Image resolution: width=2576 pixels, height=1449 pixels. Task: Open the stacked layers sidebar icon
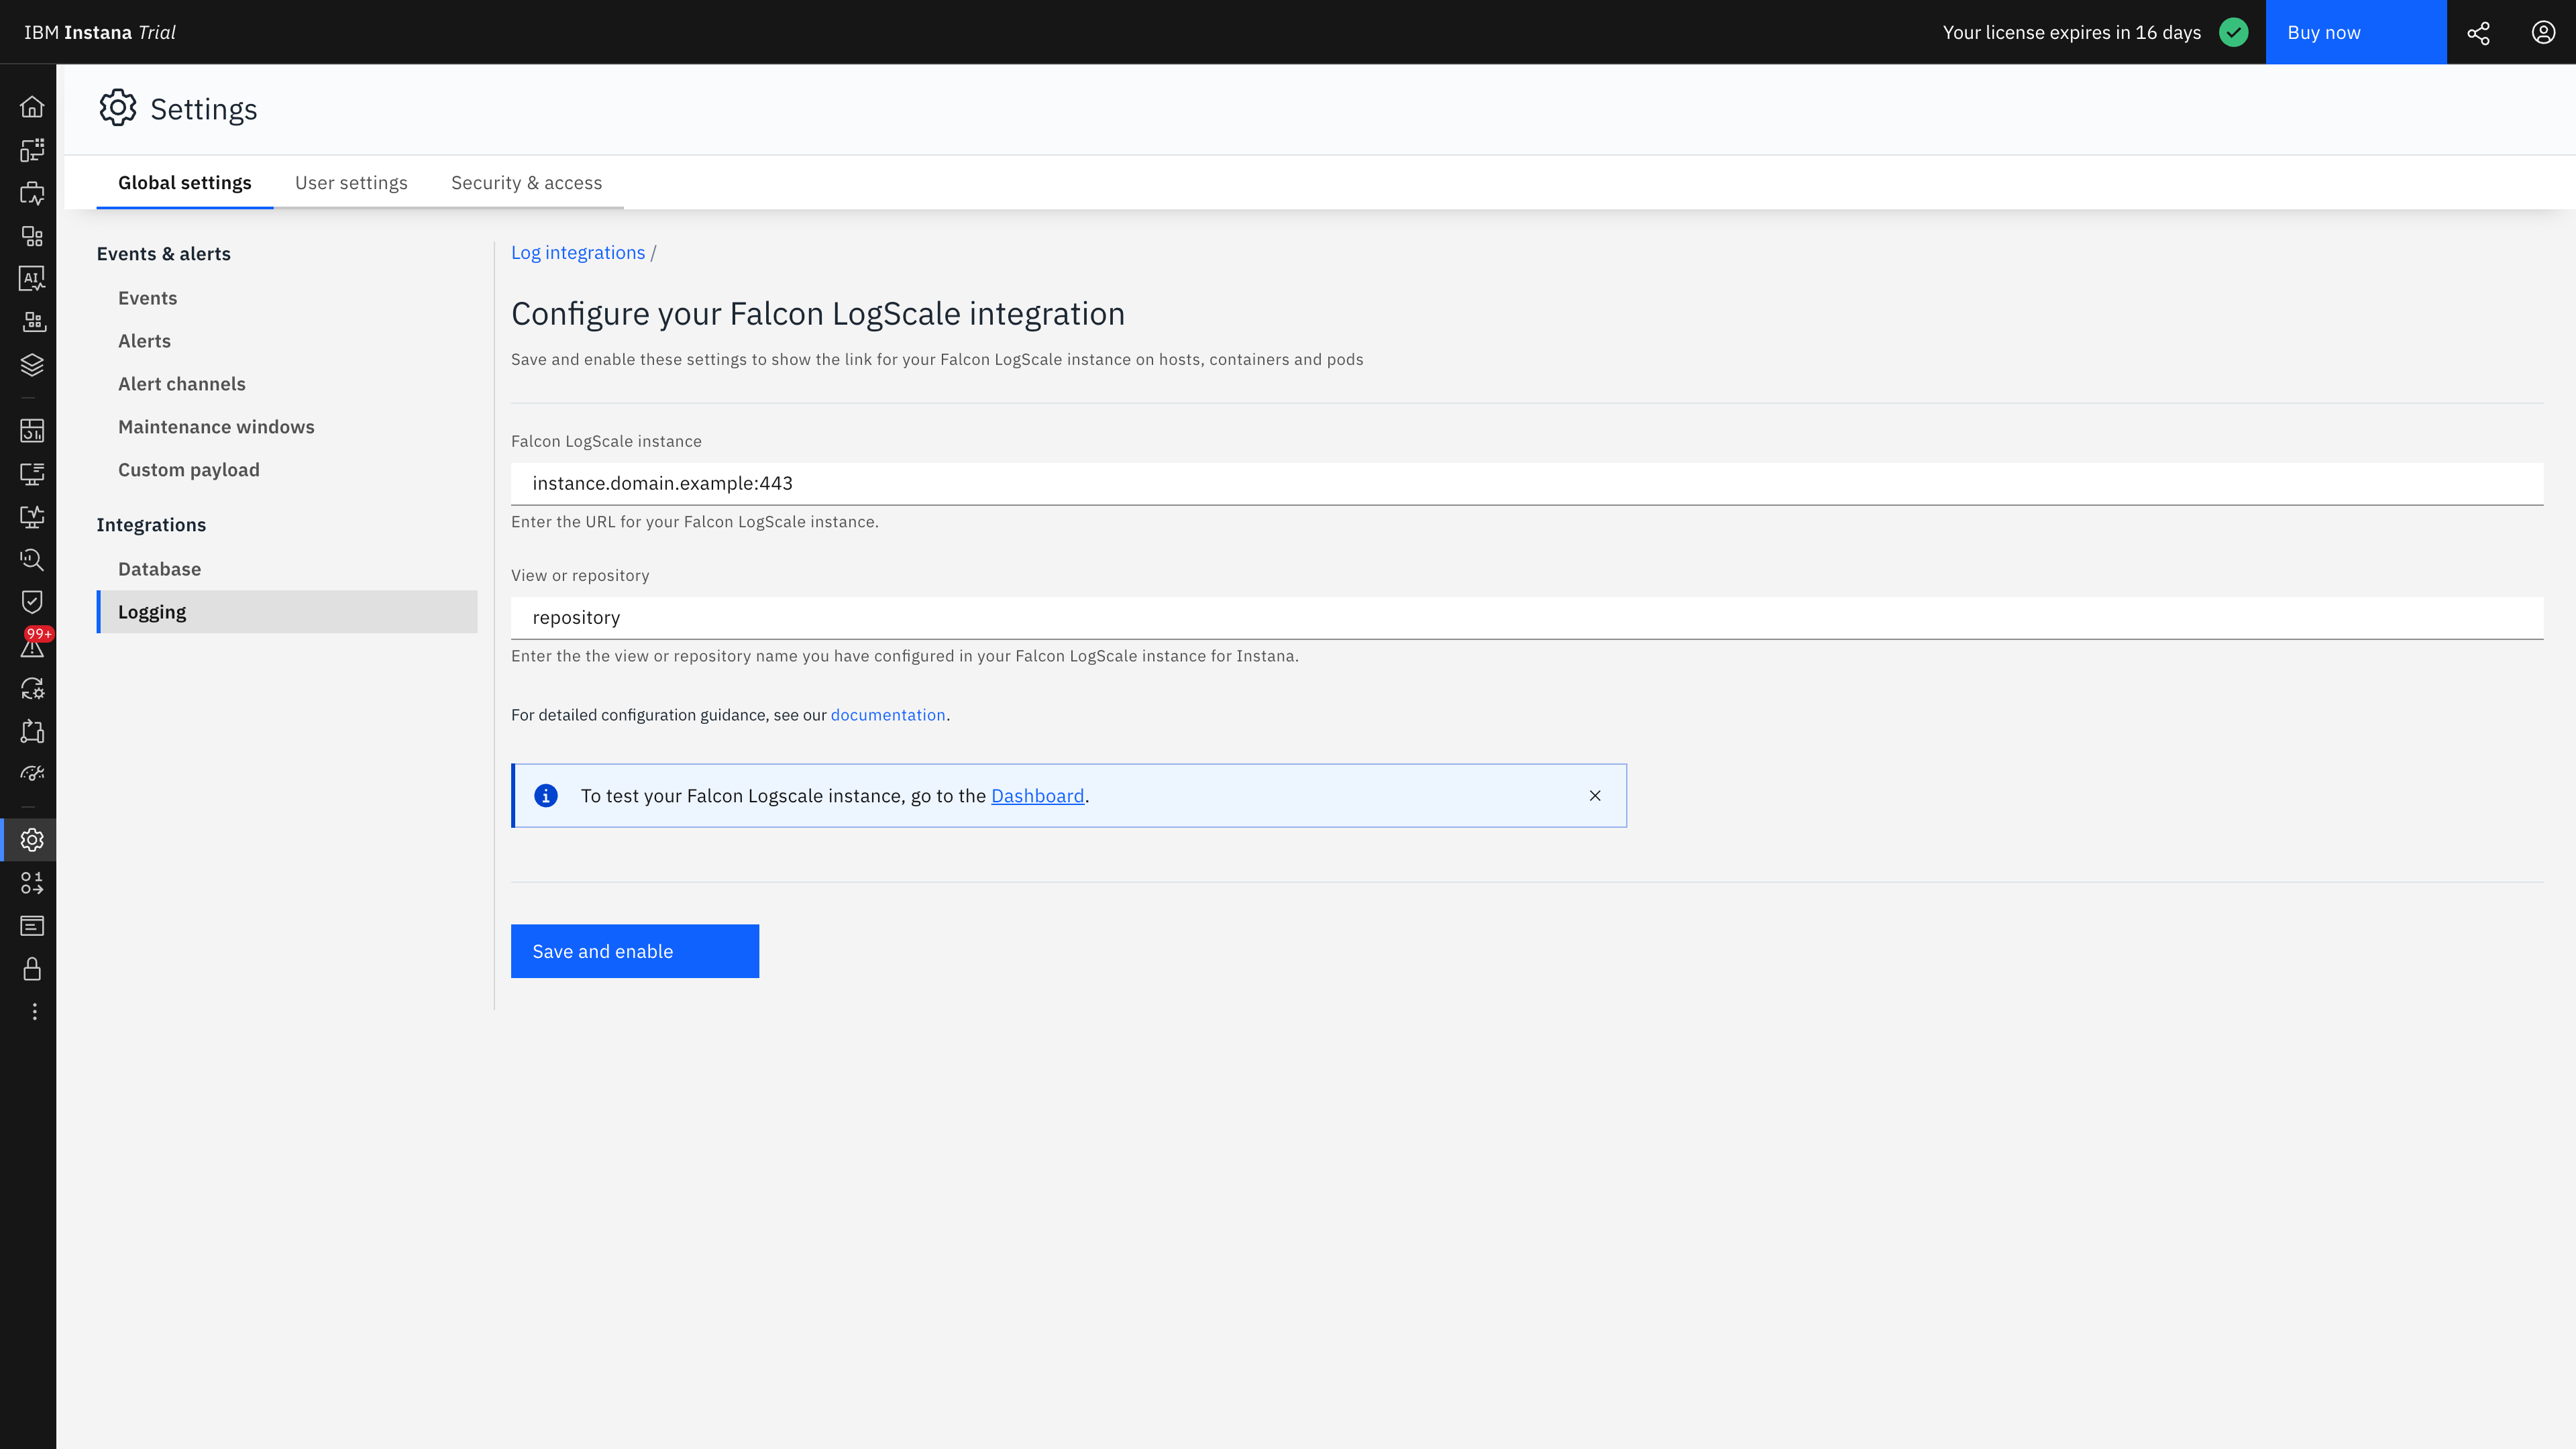click(x=32, y=365)
